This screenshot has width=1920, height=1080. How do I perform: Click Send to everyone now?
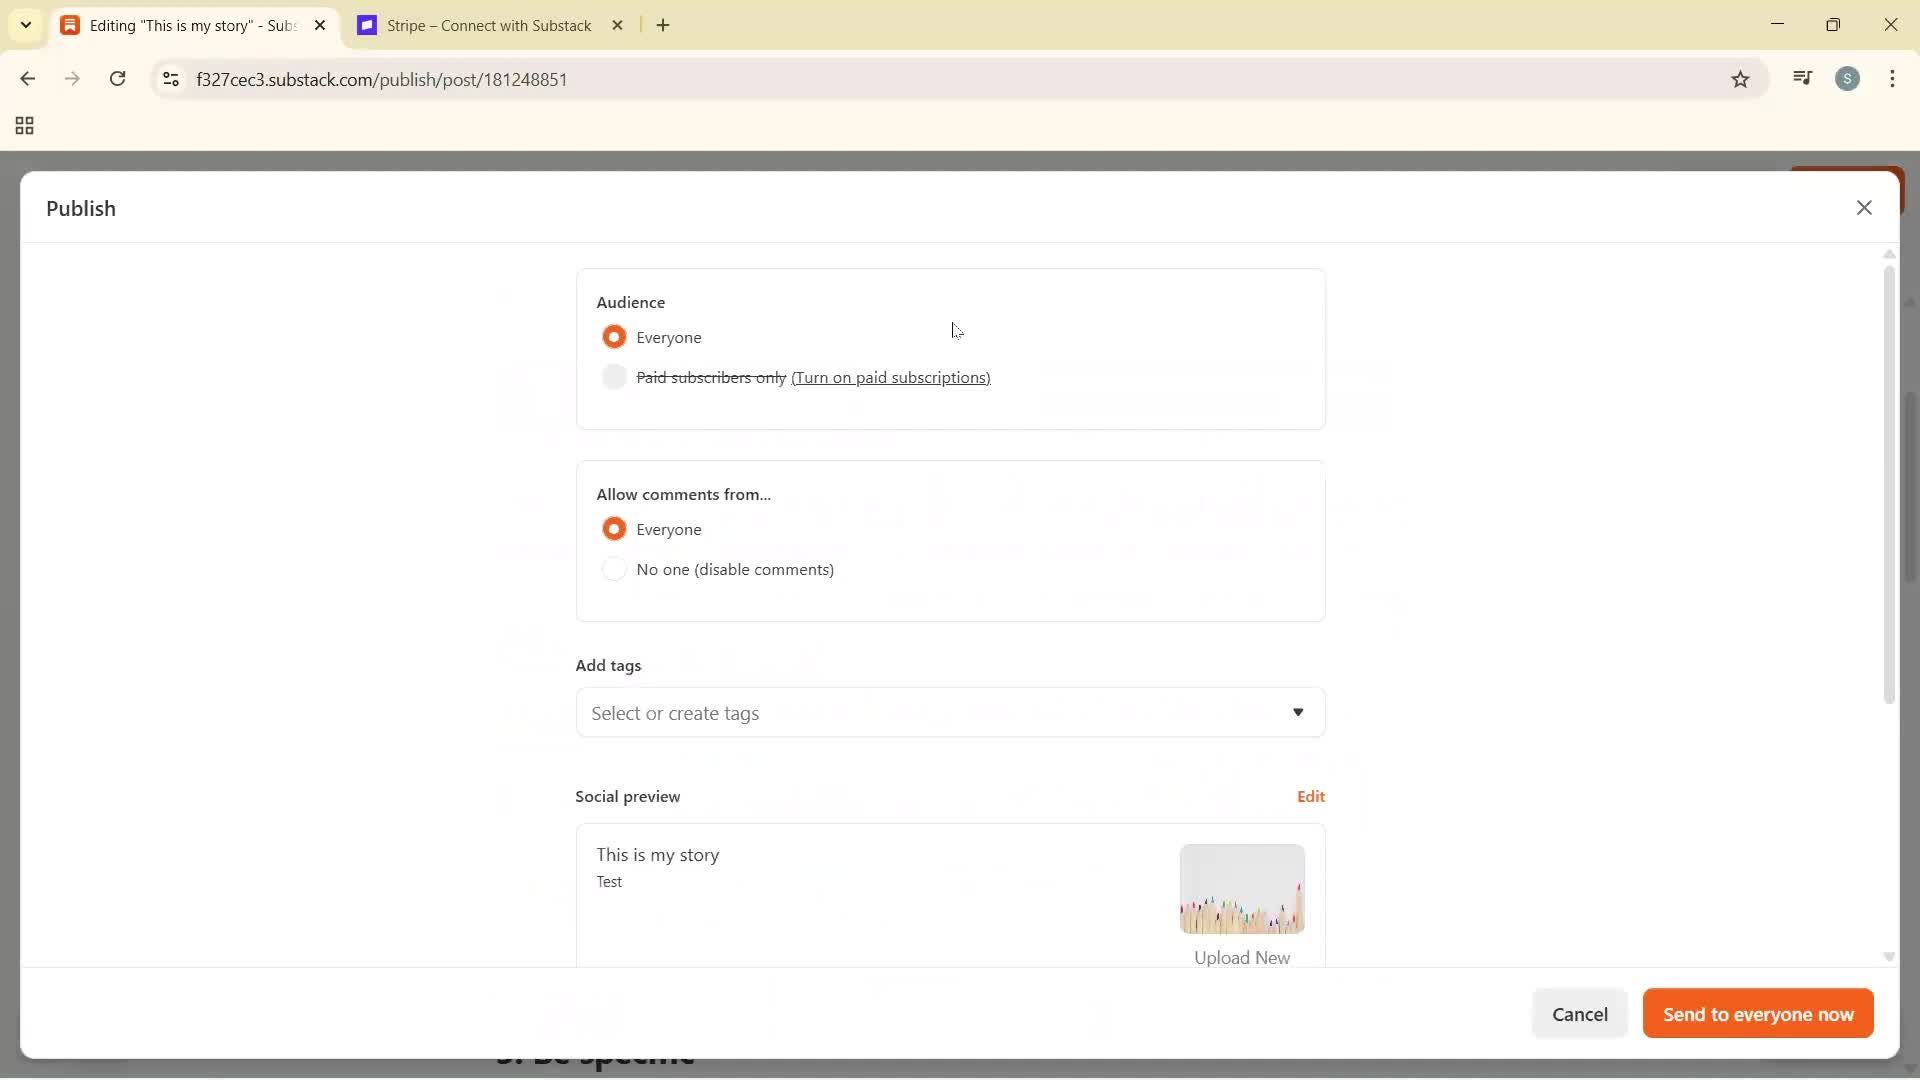pyautogui.click(x=1757, y=1013)
